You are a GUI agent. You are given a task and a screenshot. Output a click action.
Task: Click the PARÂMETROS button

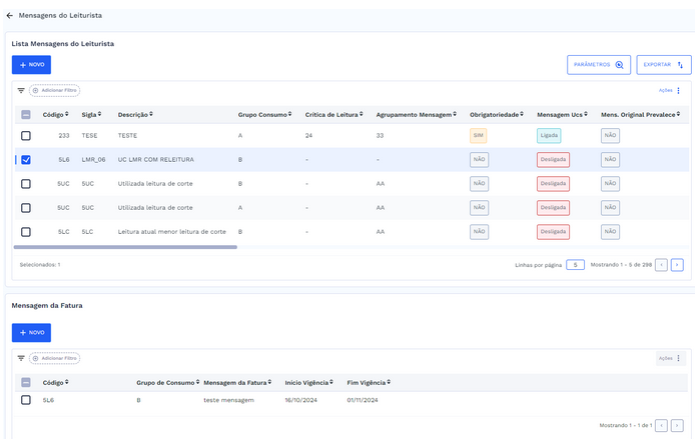coord(598,65)
